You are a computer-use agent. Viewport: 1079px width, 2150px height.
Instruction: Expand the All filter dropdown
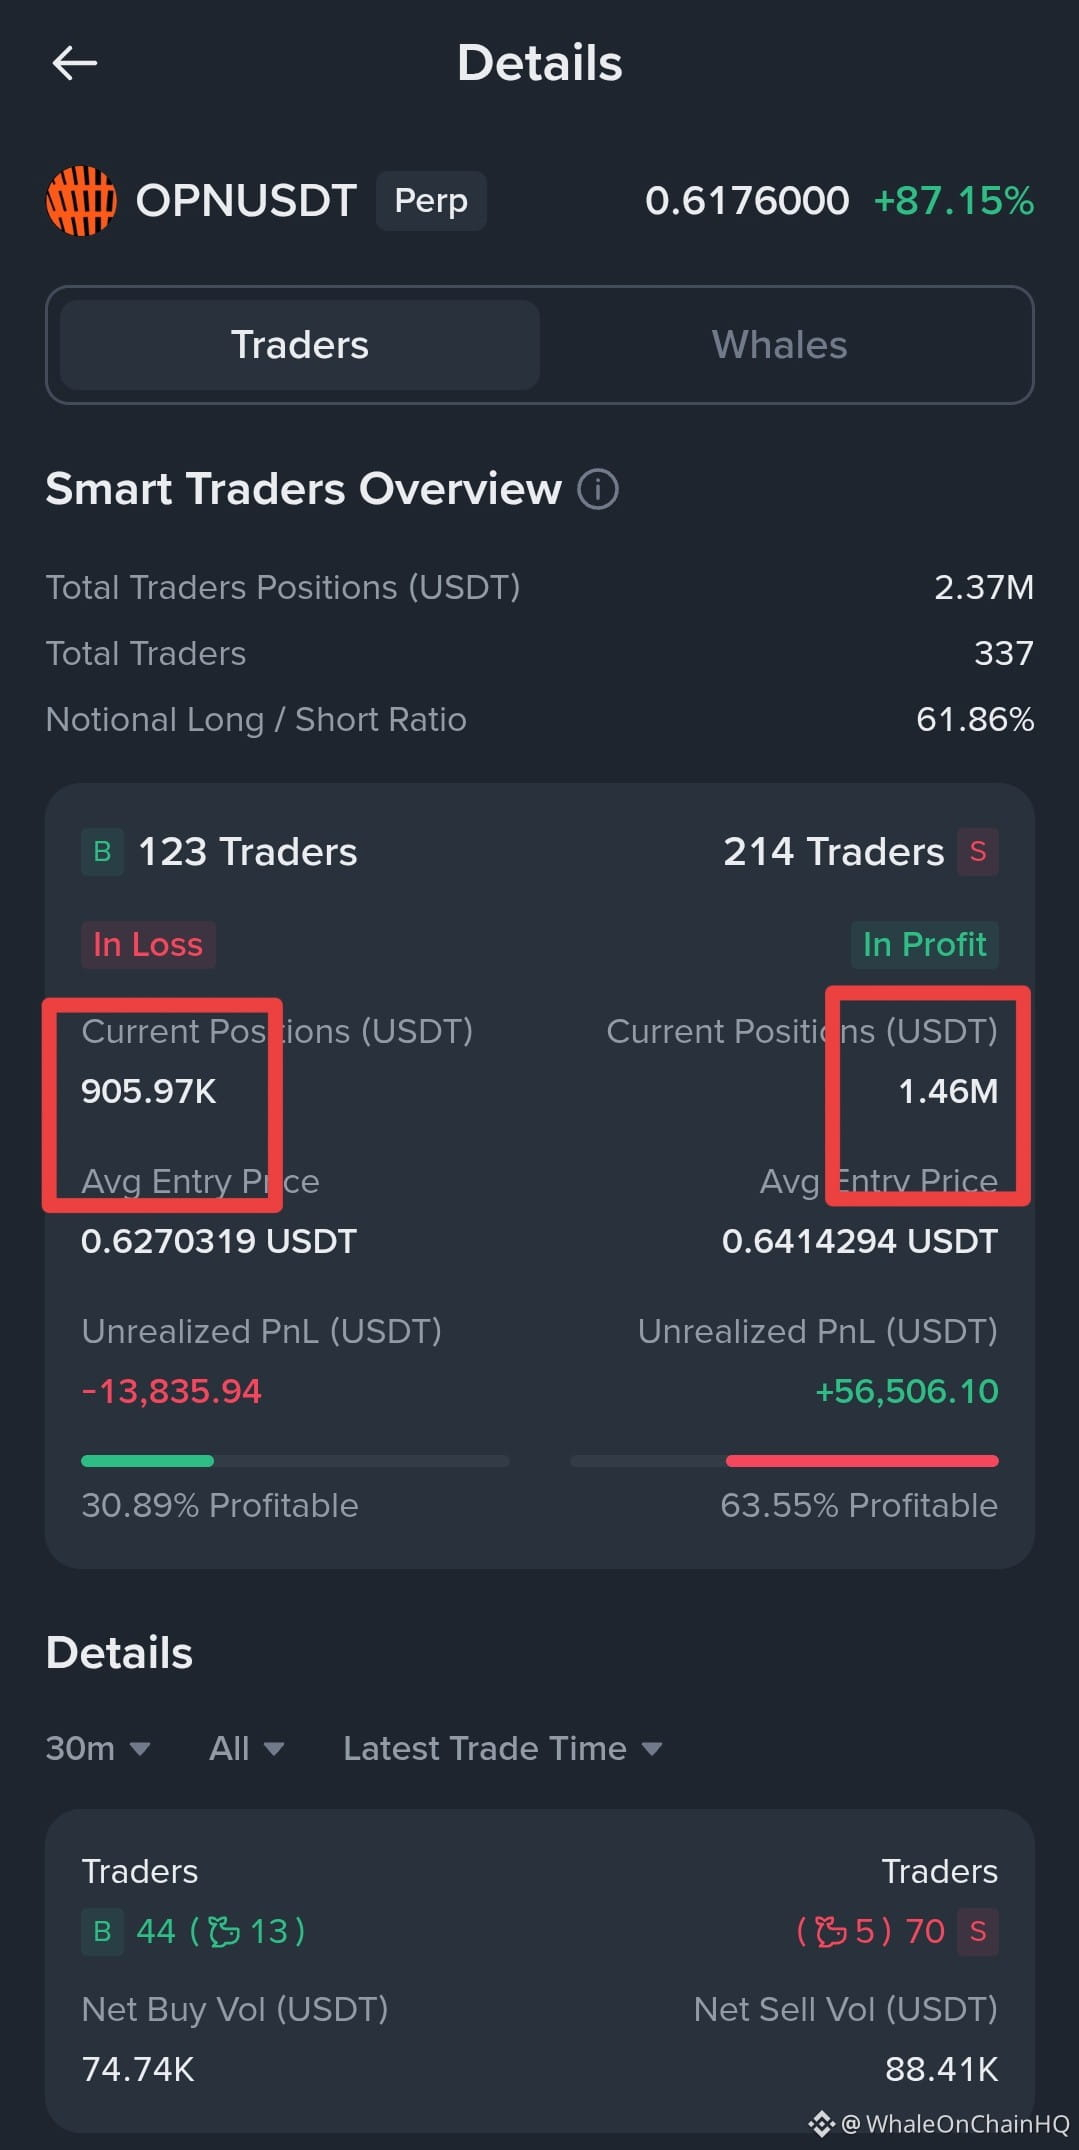(247, 1748)
